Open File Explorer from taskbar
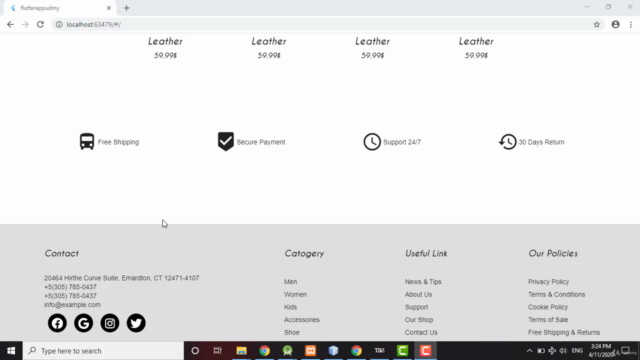Screen dimensions: 640x360 pyautogui.click(x=241, y=351)
